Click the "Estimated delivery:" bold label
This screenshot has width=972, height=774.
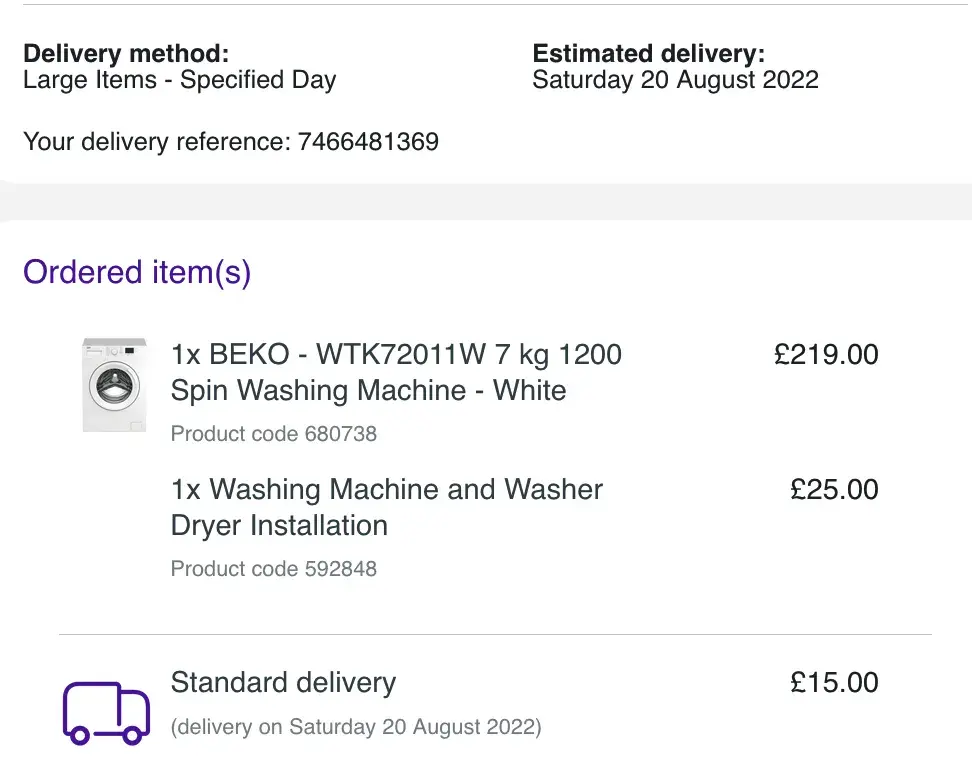point(648,53)
